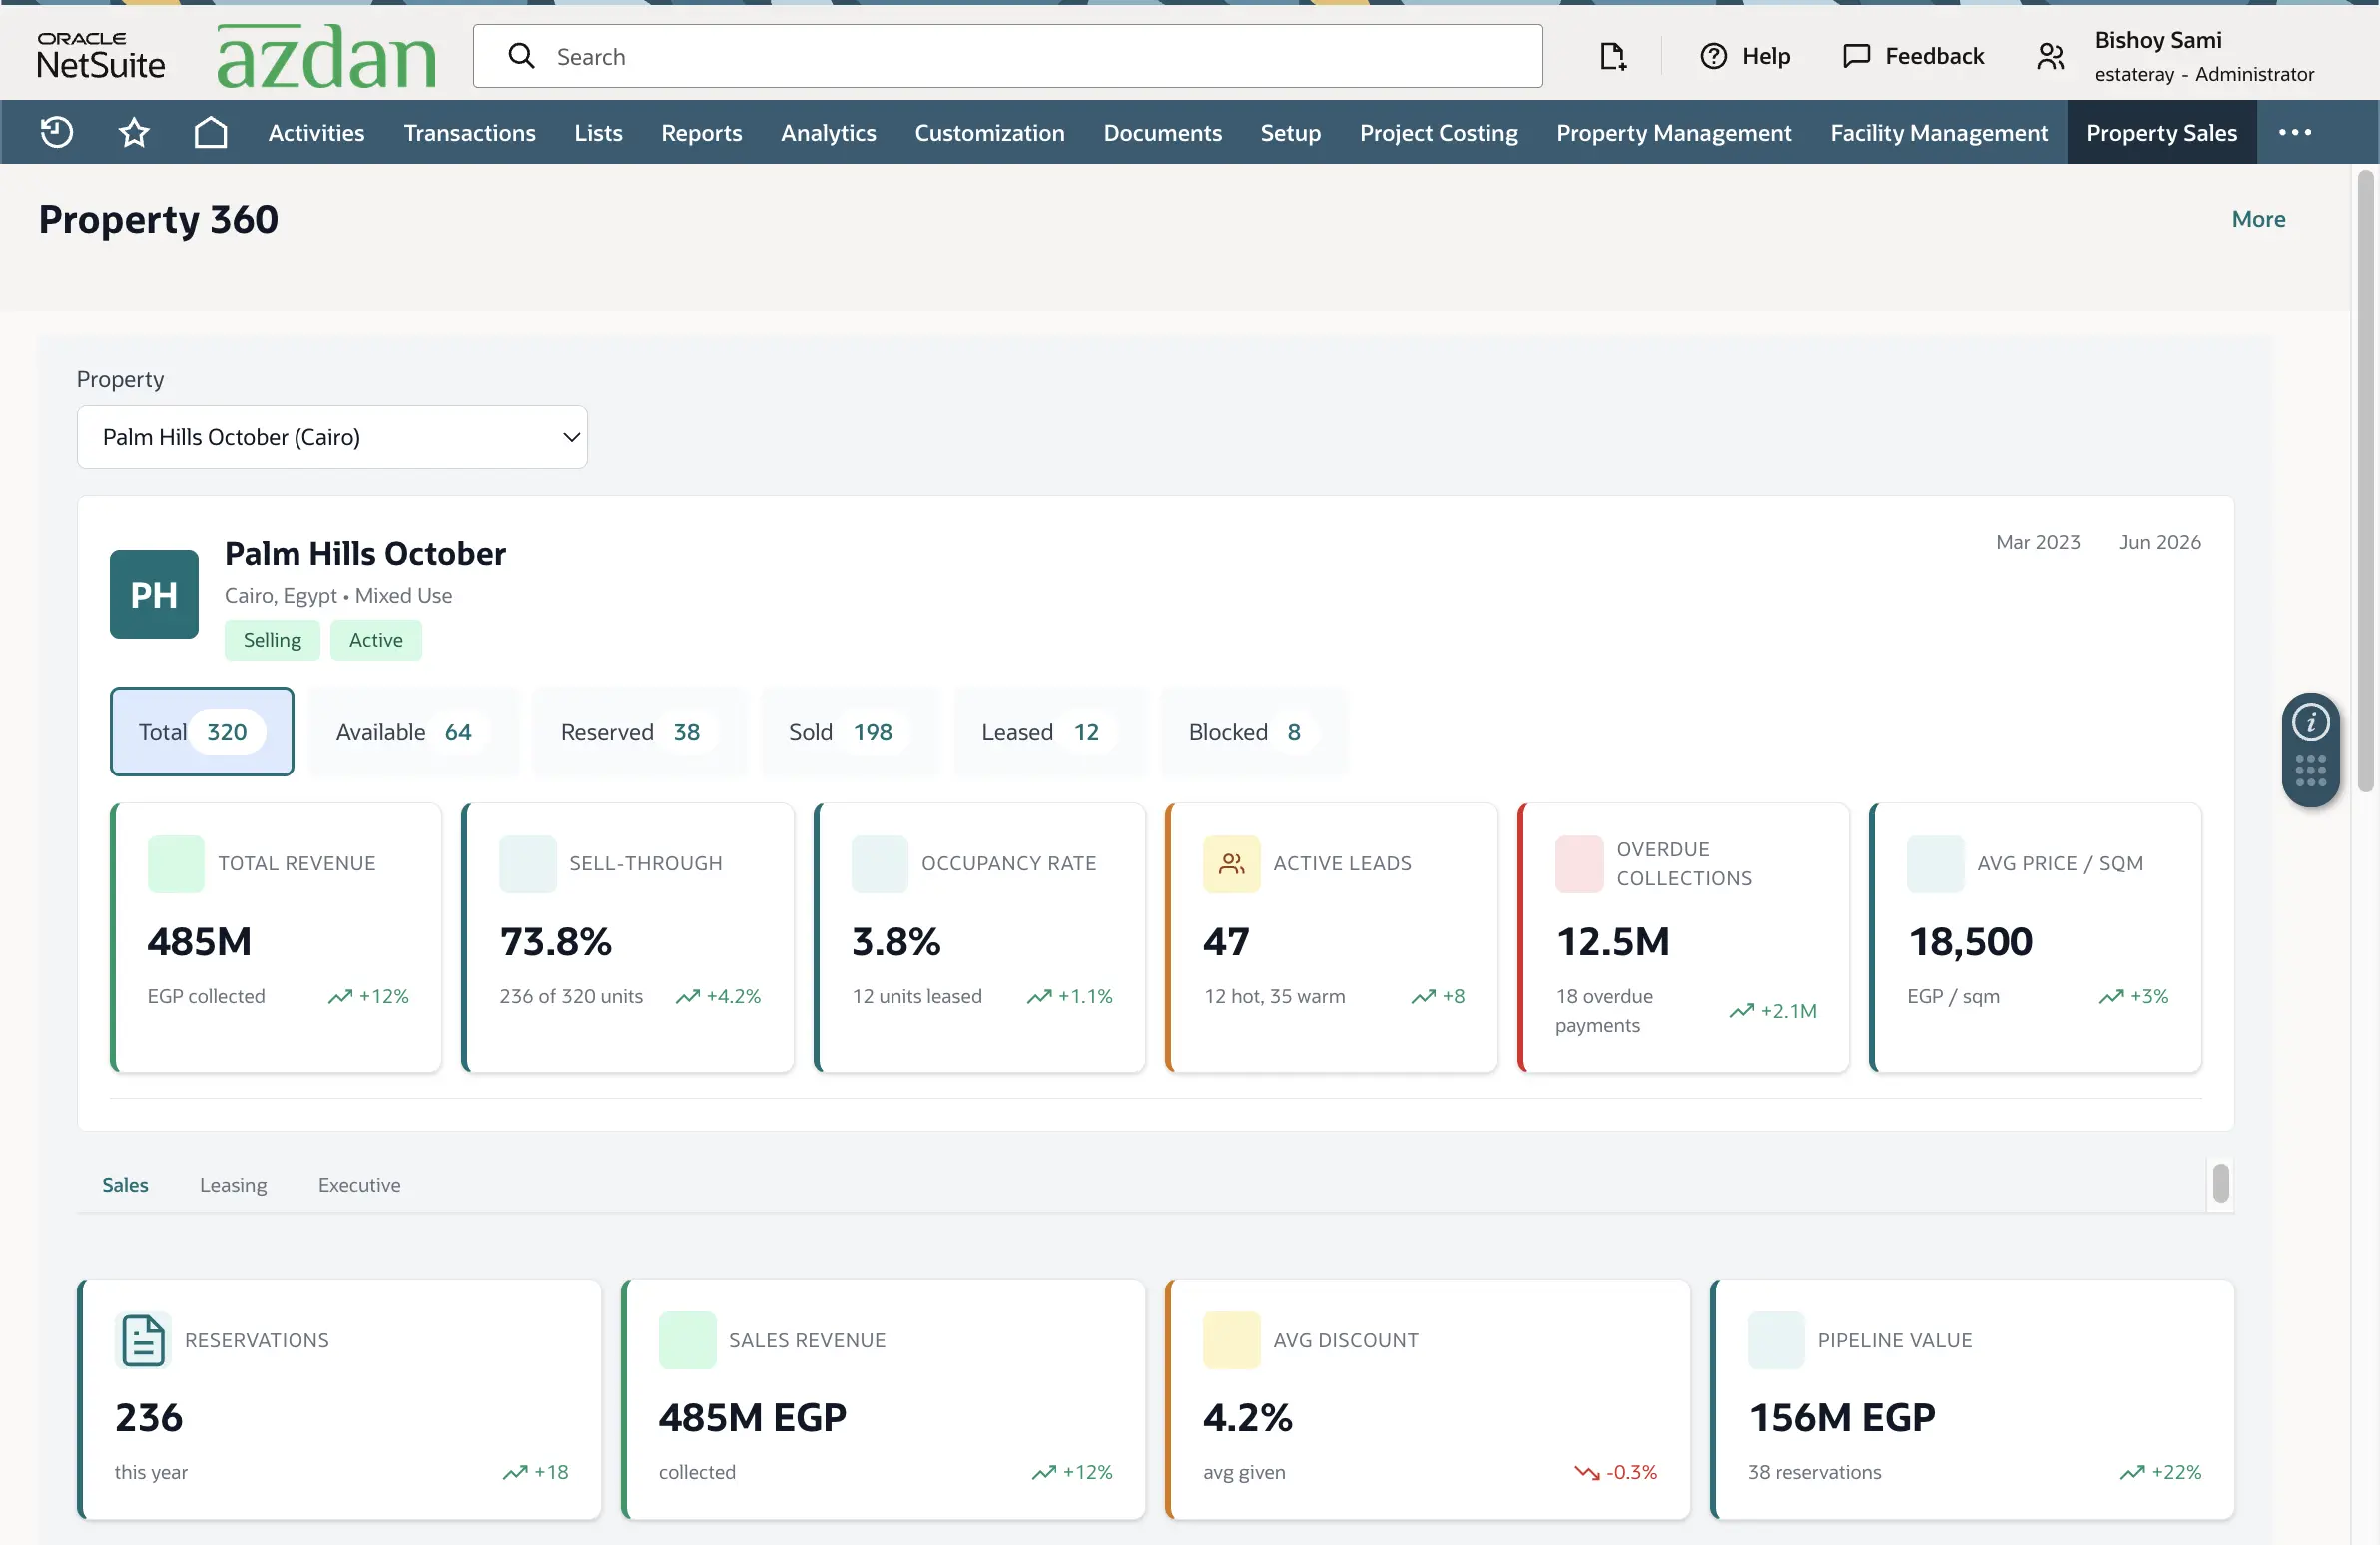Click the Active status badge
Screen dimensions: 2380x1545
(x=376, y=640)
